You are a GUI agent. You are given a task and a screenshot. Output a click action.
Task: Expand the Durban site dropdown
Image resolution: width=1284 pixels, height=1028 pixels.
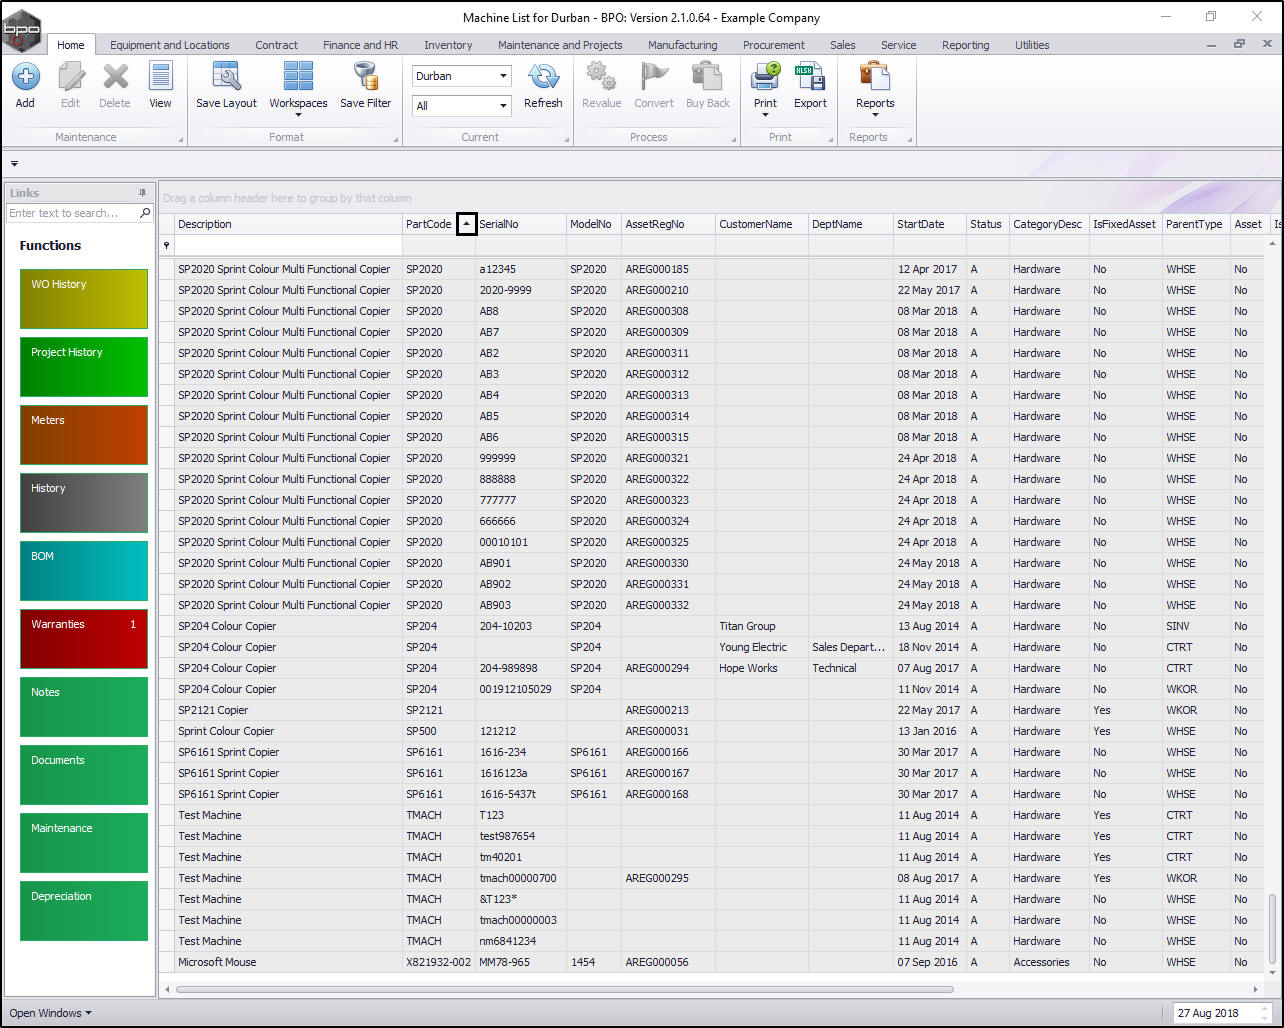[503, 76]
